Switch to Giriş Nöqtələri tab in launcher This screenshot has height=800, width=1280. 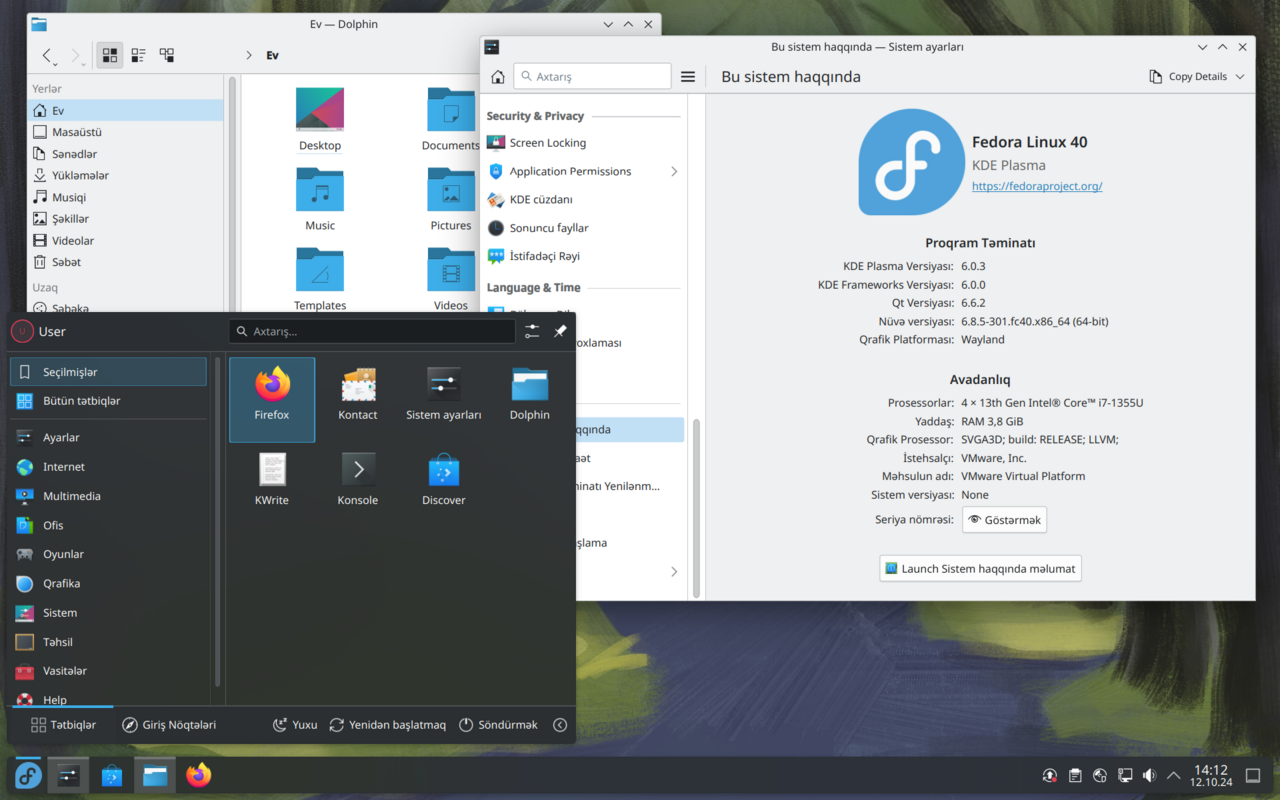coord(169,725)
